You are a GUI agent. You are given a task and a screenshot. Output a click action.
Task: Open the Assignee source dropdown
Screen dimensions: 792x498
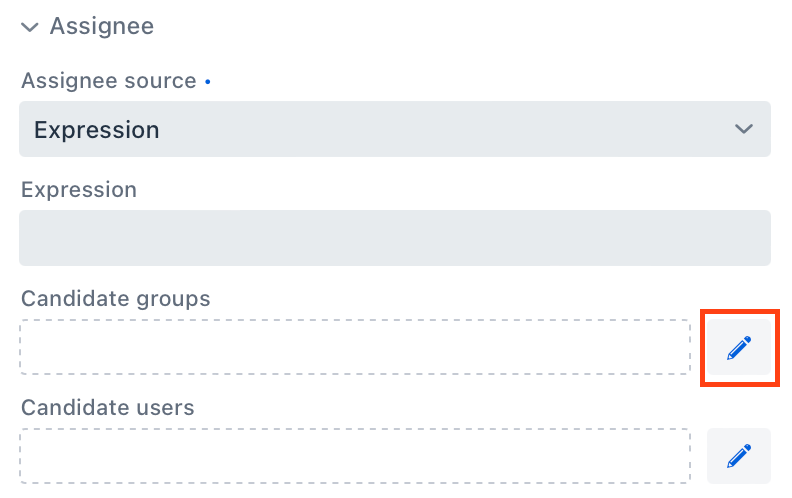pos(394,129)
